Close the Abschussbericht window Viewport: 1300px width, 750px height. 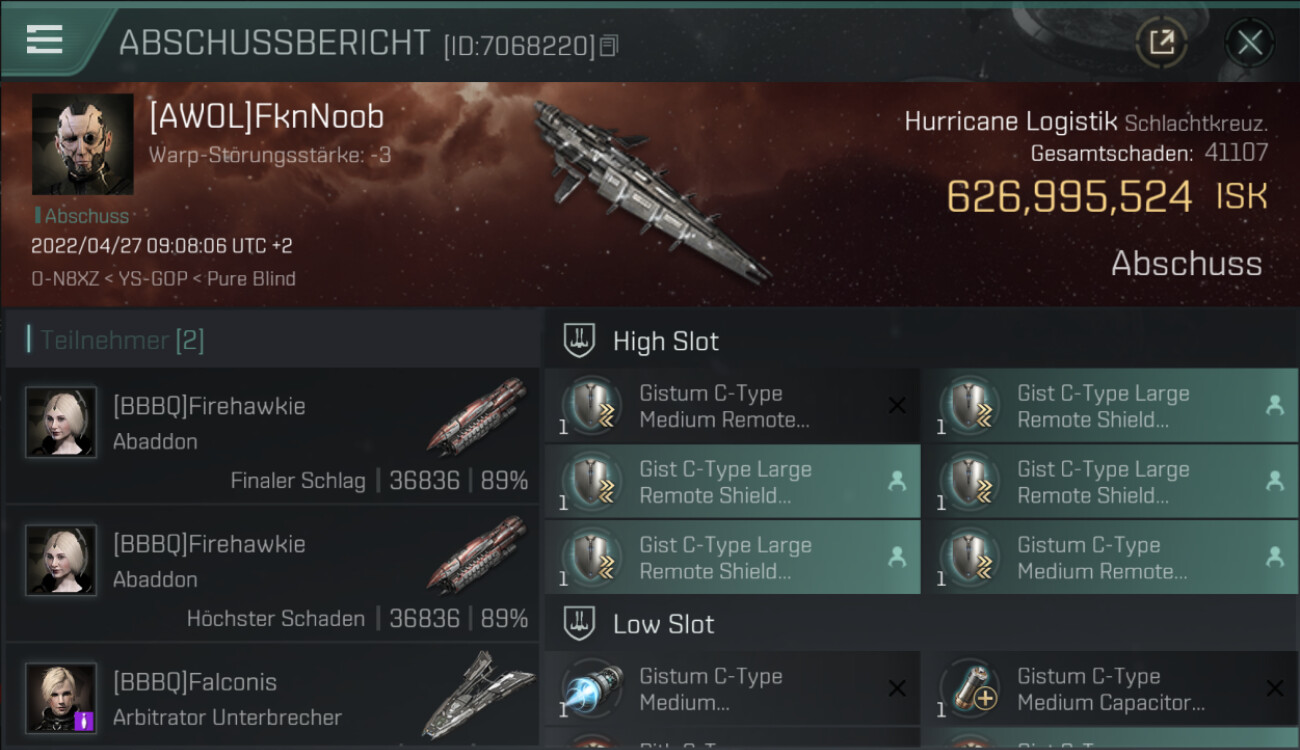(x=1249, y=42)
